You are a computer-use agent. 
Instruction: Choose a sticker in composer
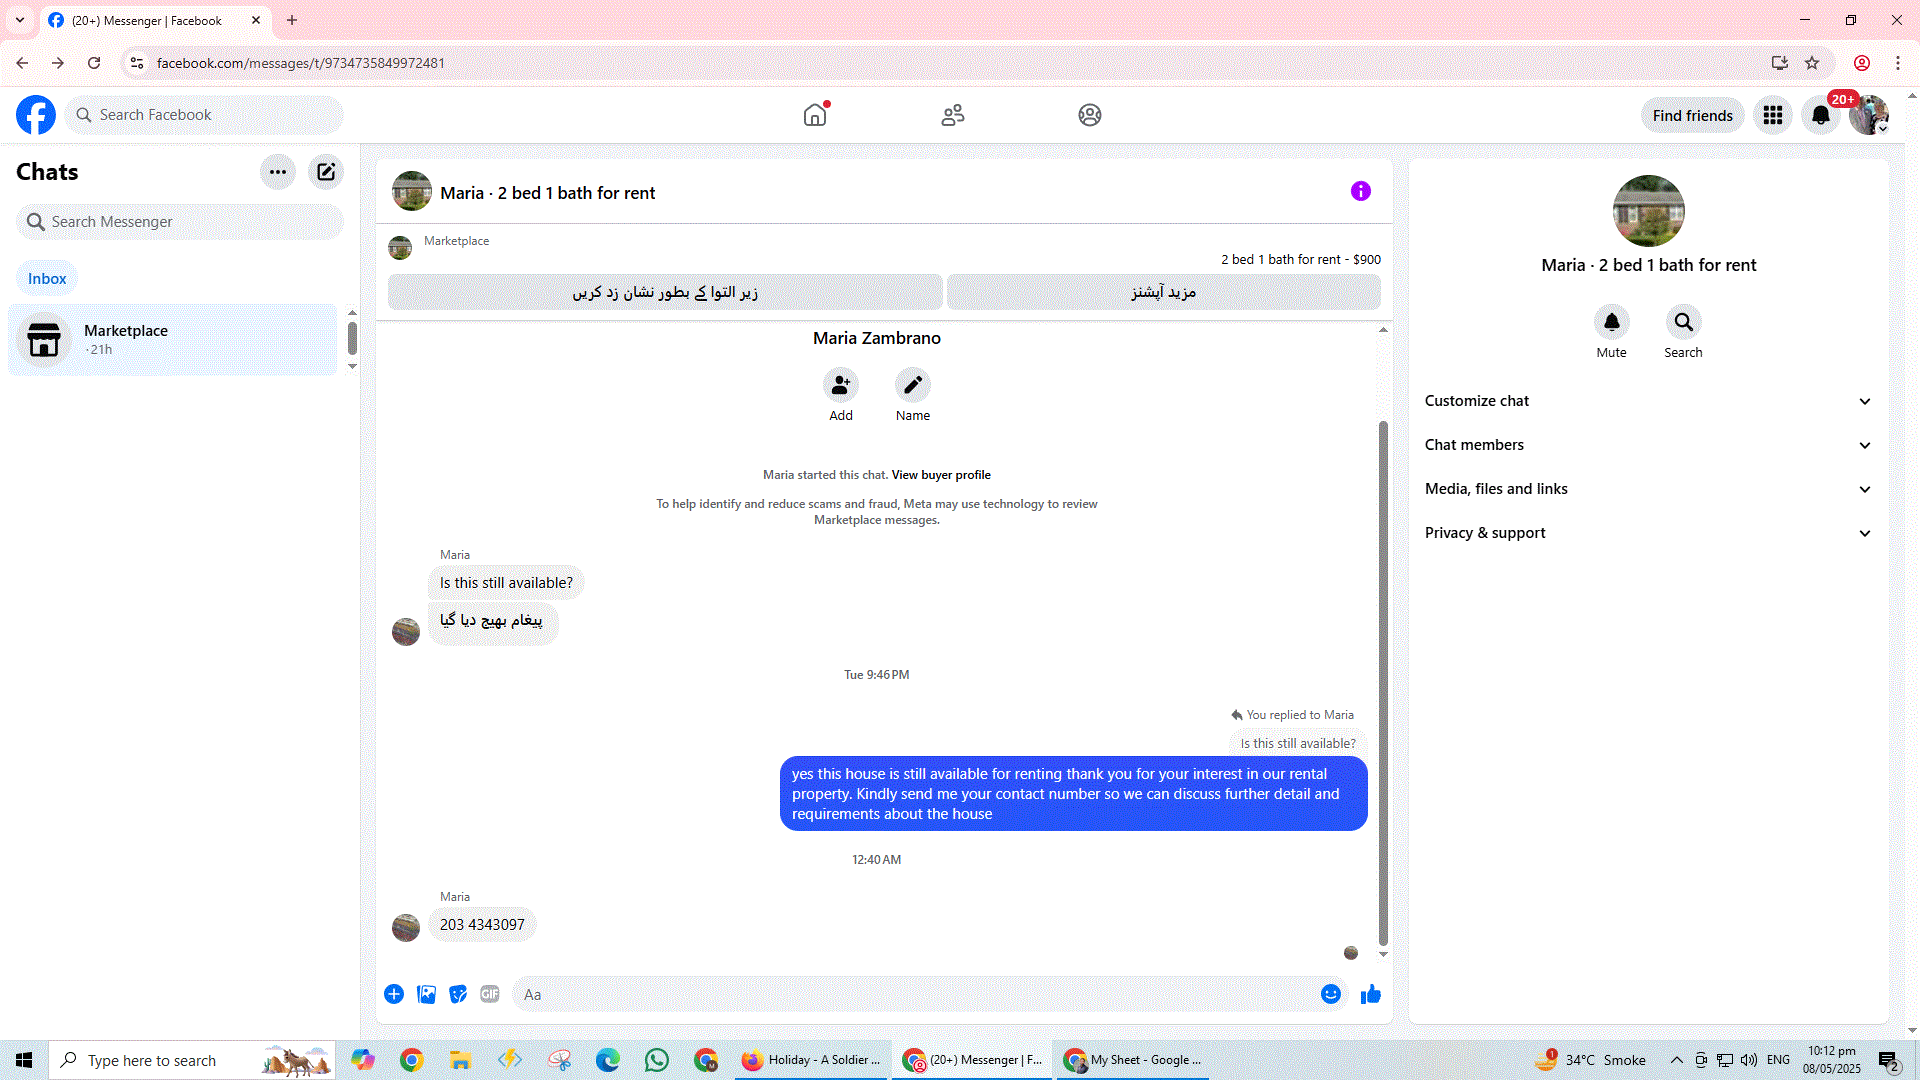(458, 994)
